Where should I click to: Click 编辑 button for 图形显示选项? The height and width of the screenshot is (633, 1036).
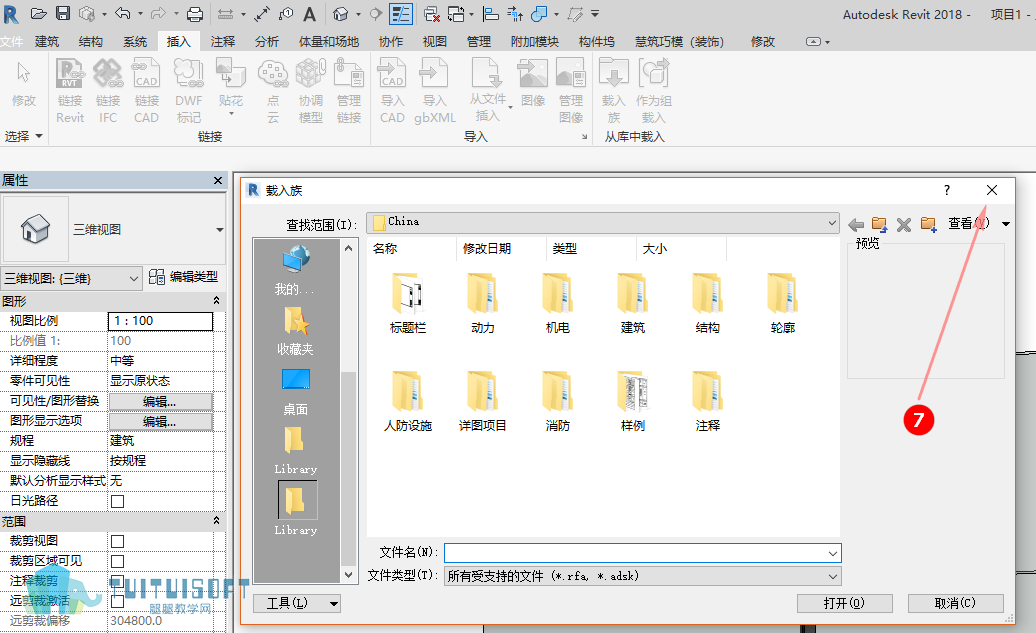[160, 422]
